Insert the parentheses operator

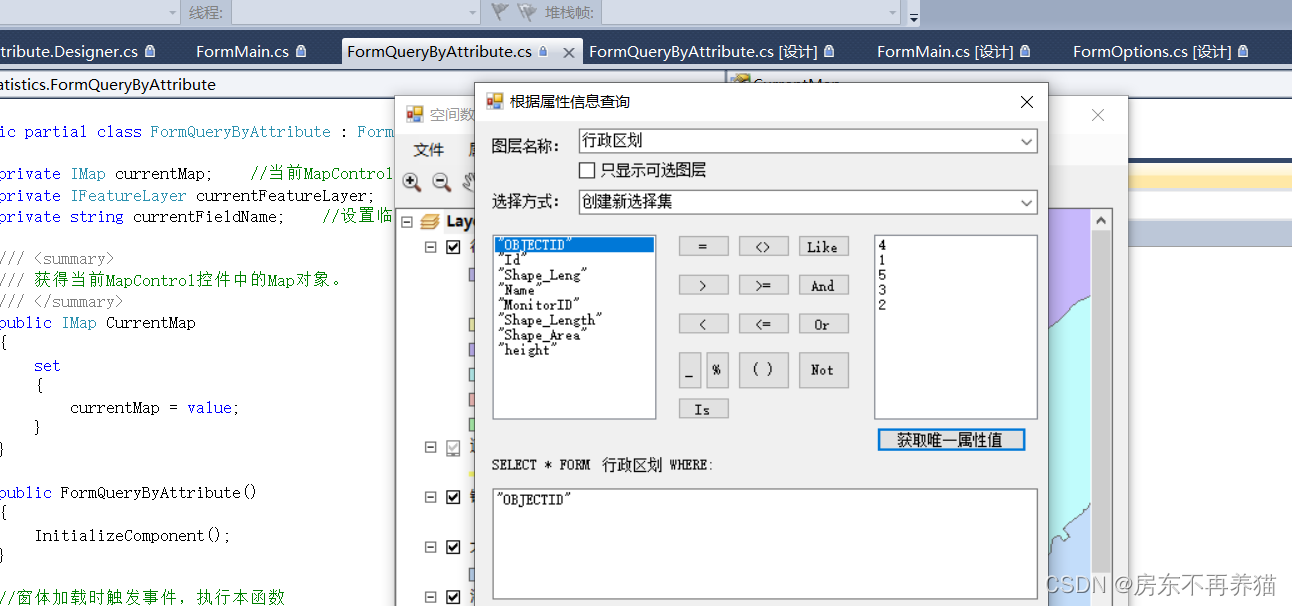(763, 370)
